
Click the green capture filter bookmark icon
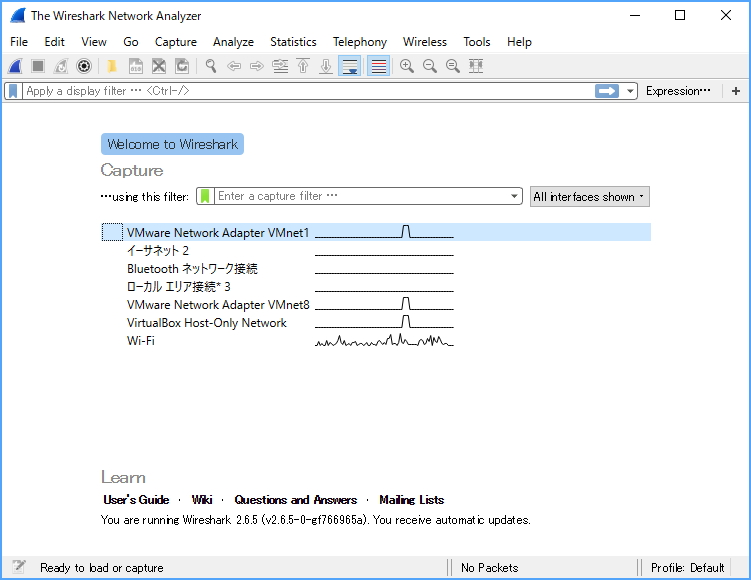tap(205, 196)
